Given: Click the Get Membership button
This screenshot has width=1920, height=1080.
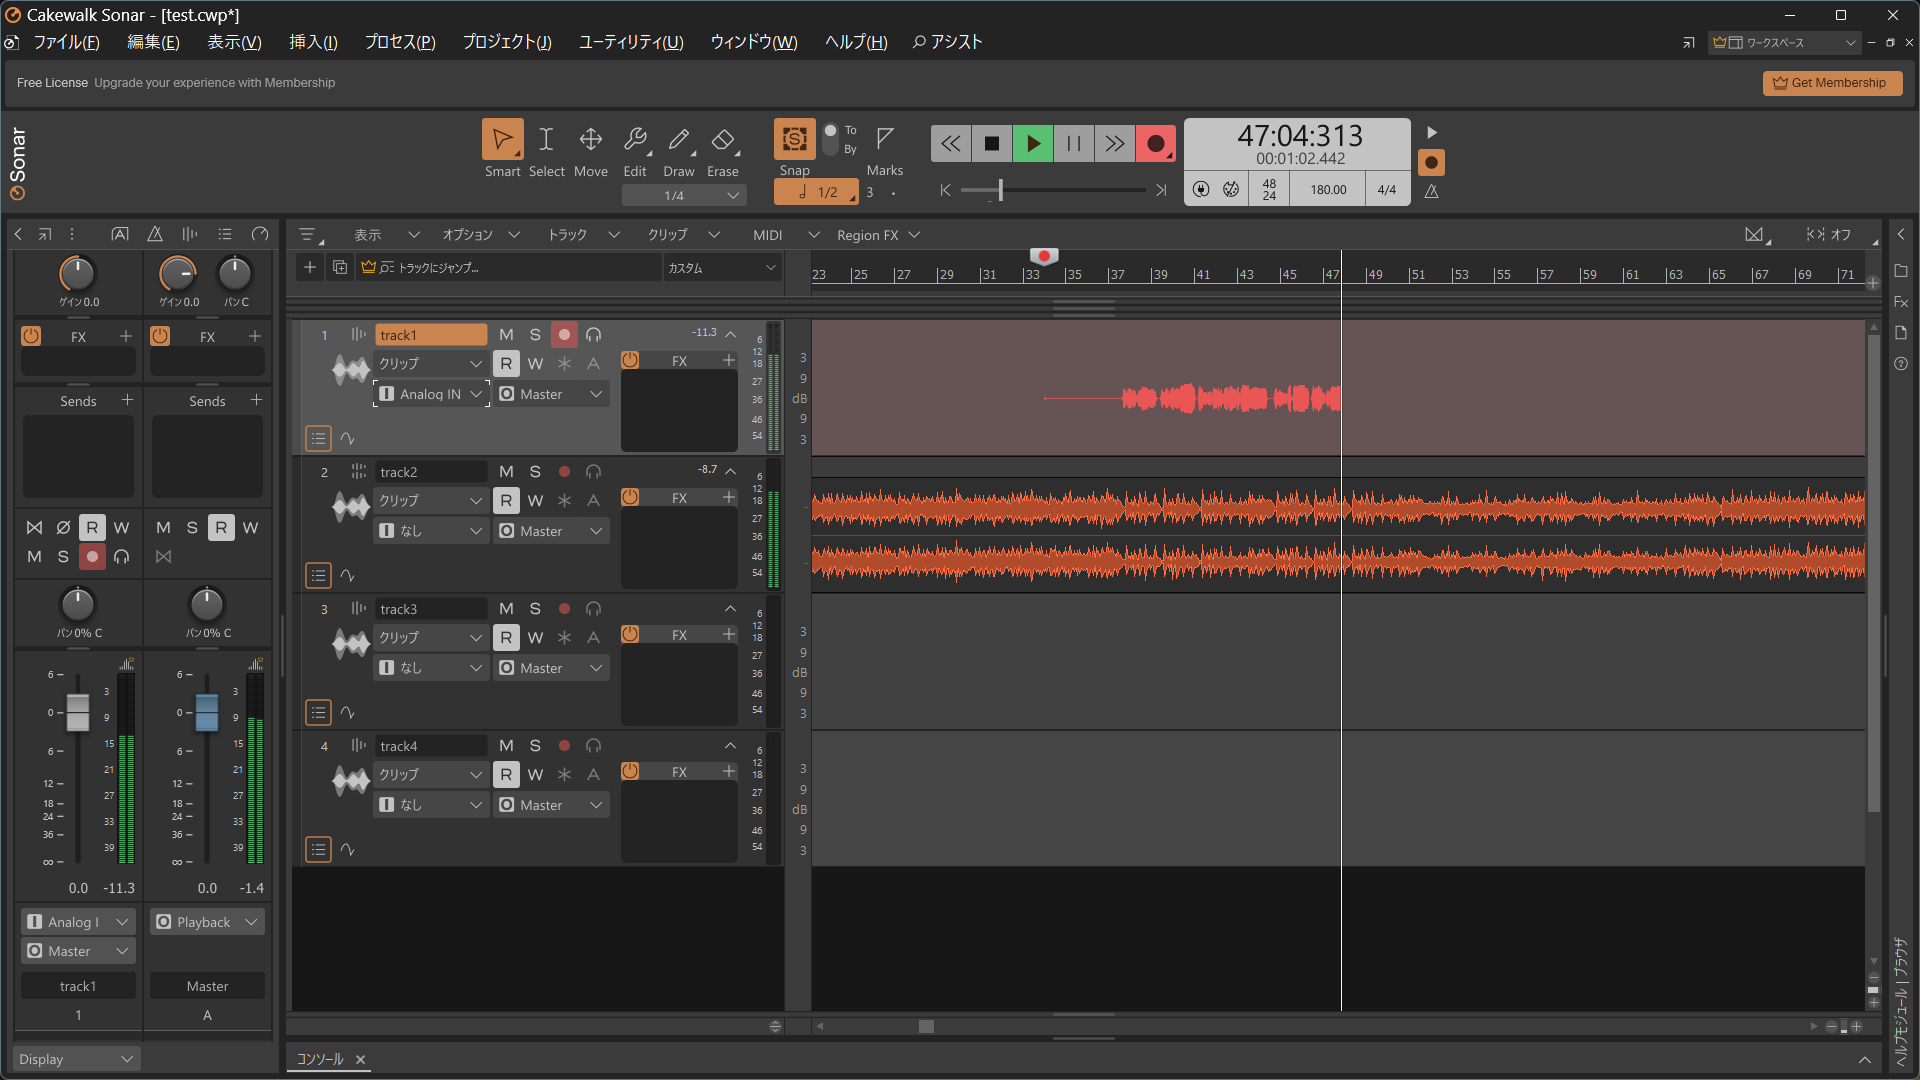Looking at the screenshot, I should [1832, 83].
